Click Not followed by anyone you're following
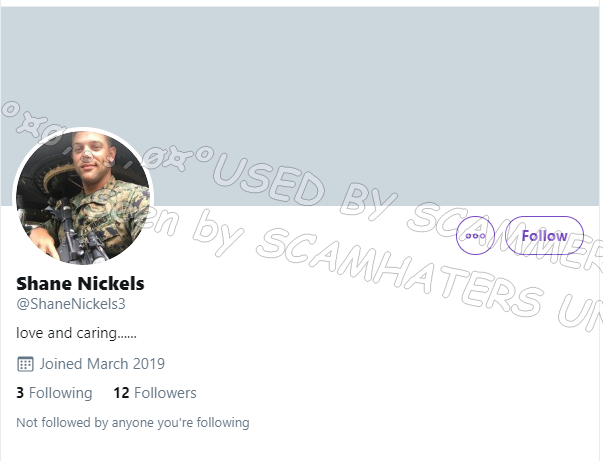The height and width of the screenshot is (461, 603). 132,423
